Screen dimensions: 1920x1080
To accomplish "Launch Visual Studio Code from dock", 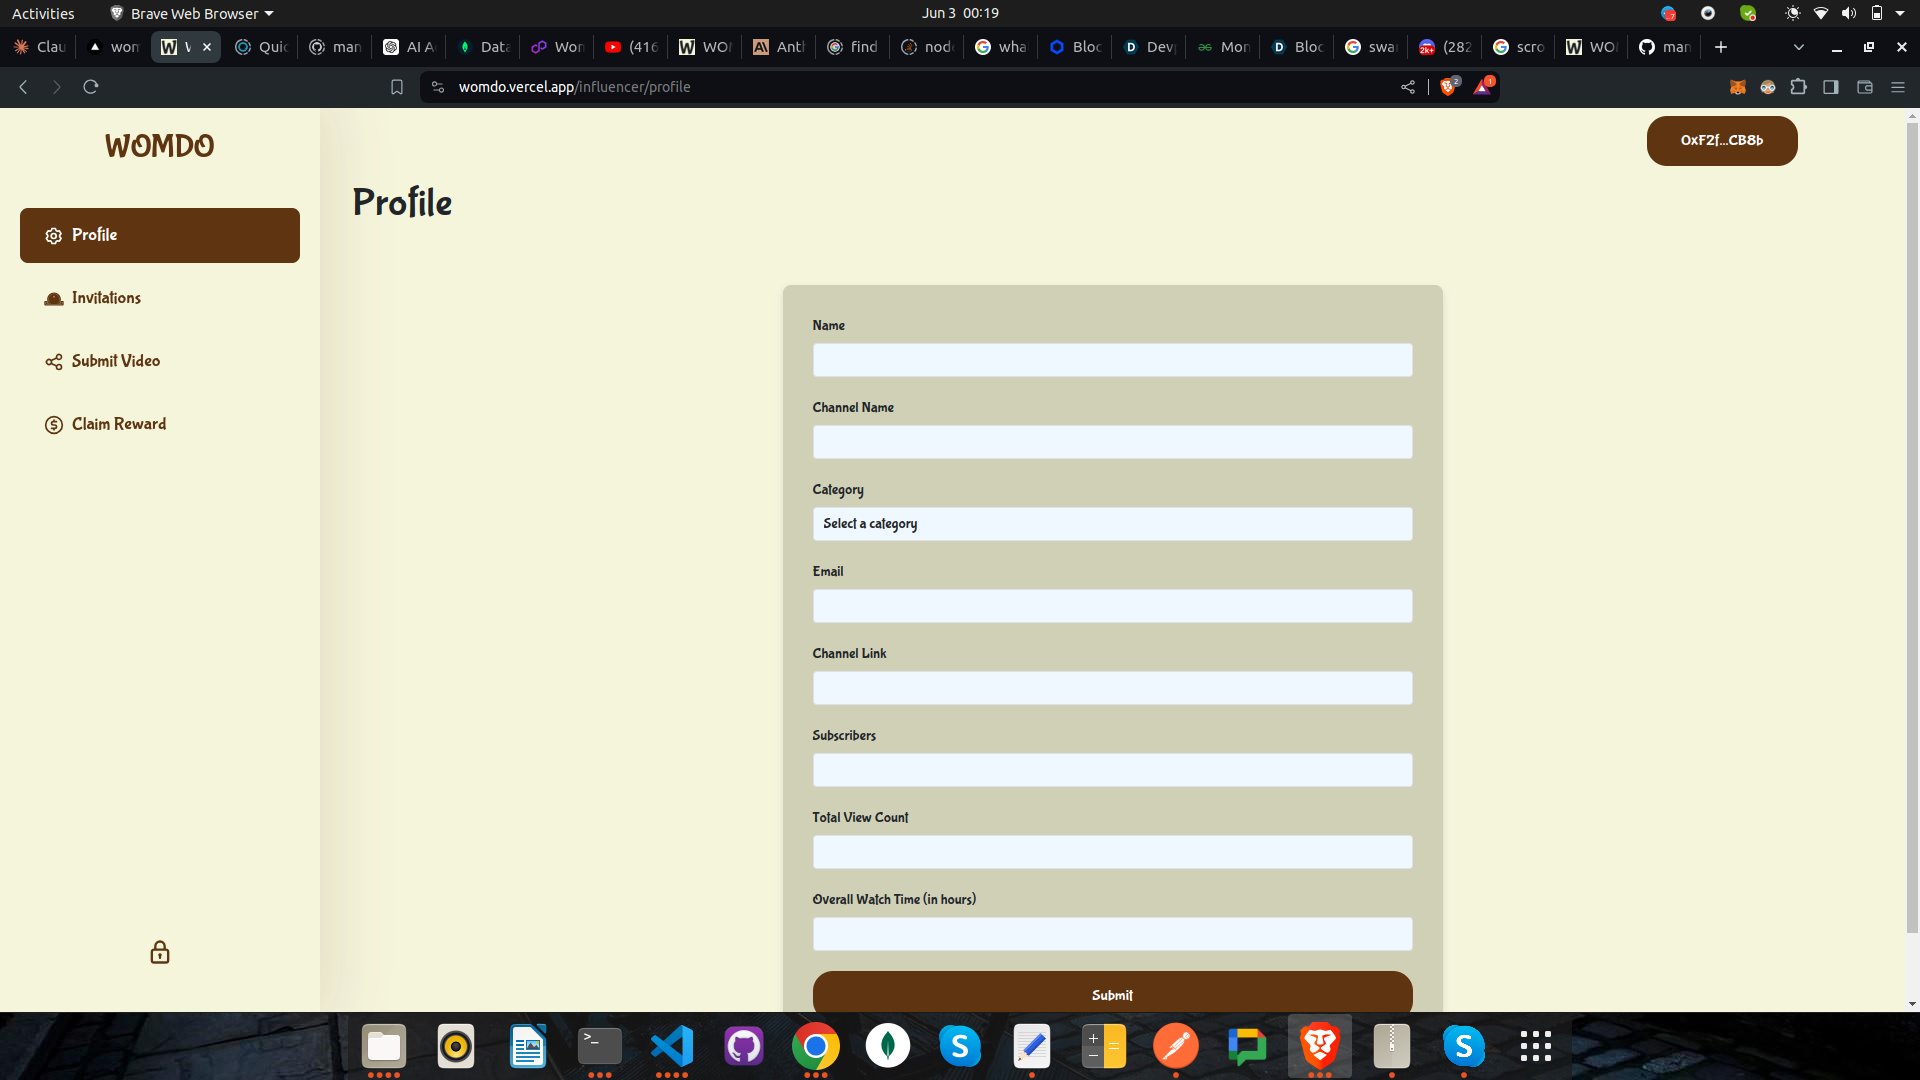I will coord(672,1046).
